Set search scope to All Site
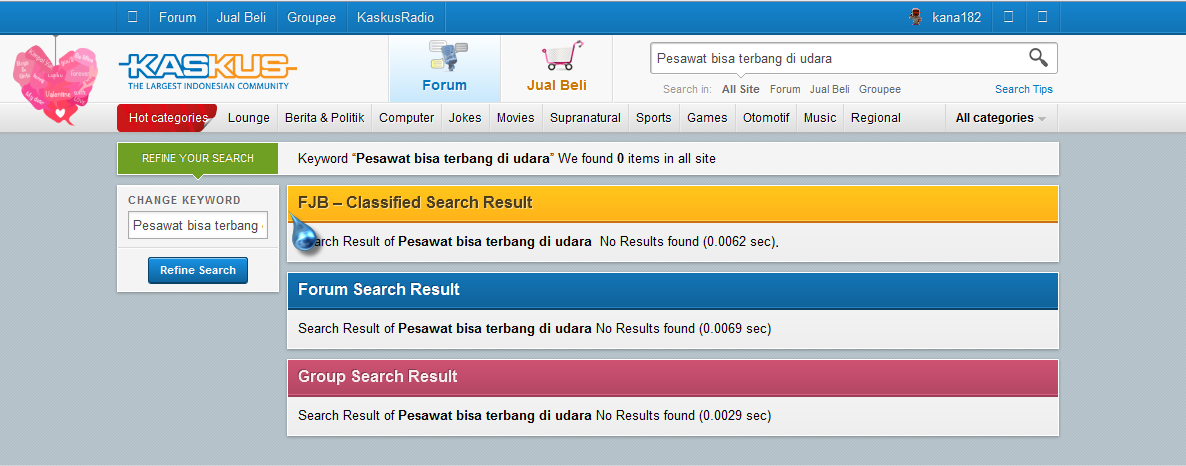Image resolution: width=1186 pixels, height=466 pixels. coord(741,89)
